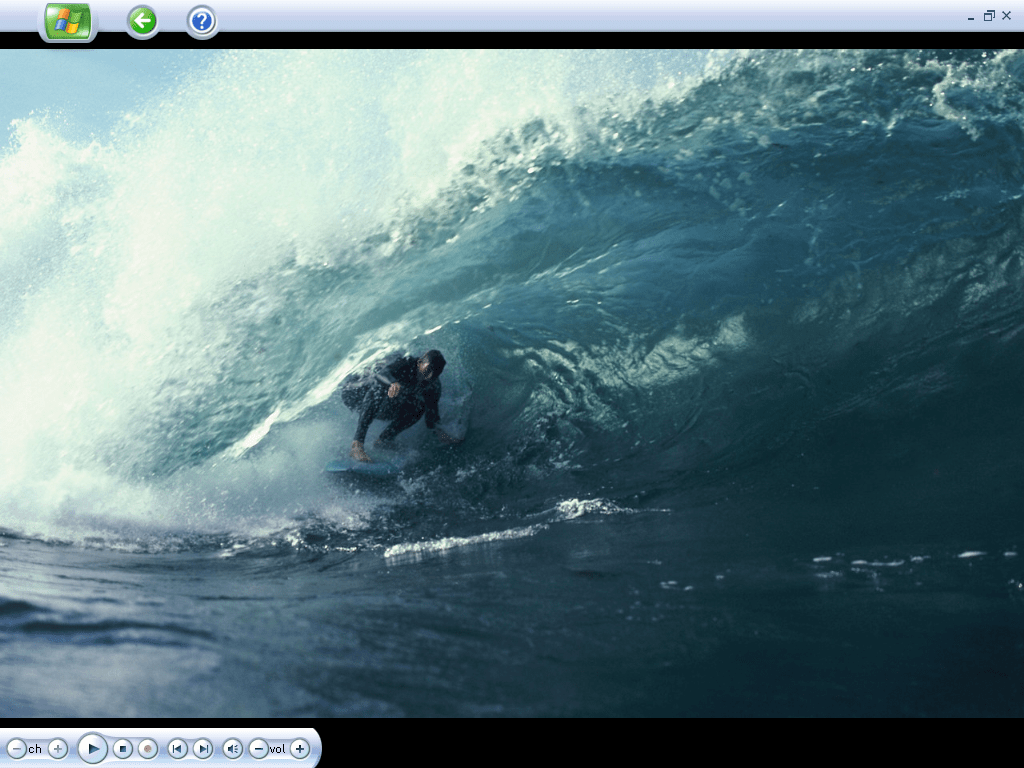Increase volume with the plus button
1024x768 pixels.
pos(299,748)
